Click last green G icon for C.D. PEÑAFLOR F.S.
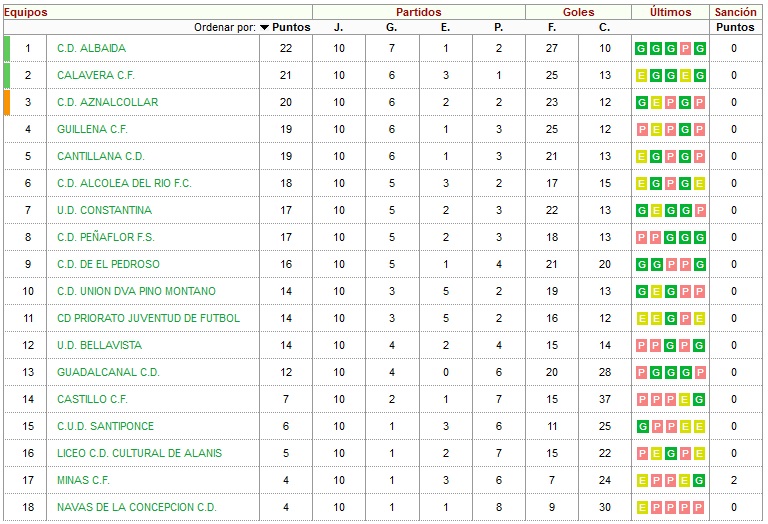The image size is (768, 524). click(x=700, y=238)
